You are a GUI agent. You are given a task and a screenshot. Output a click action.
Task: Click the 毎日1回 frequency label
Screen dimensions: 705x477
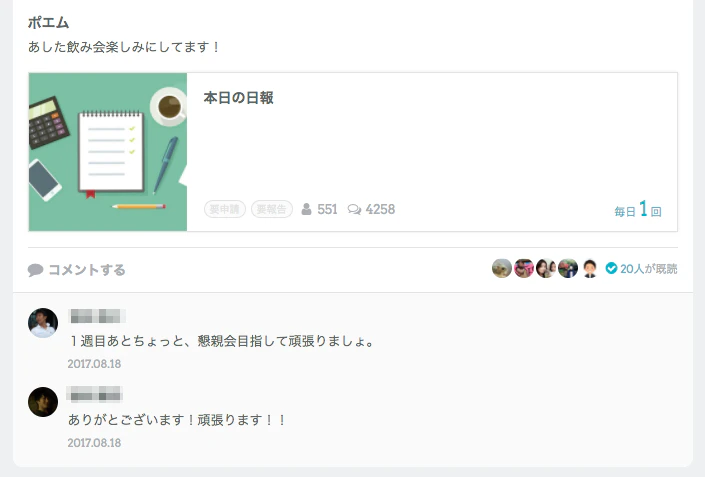[638, 210]
